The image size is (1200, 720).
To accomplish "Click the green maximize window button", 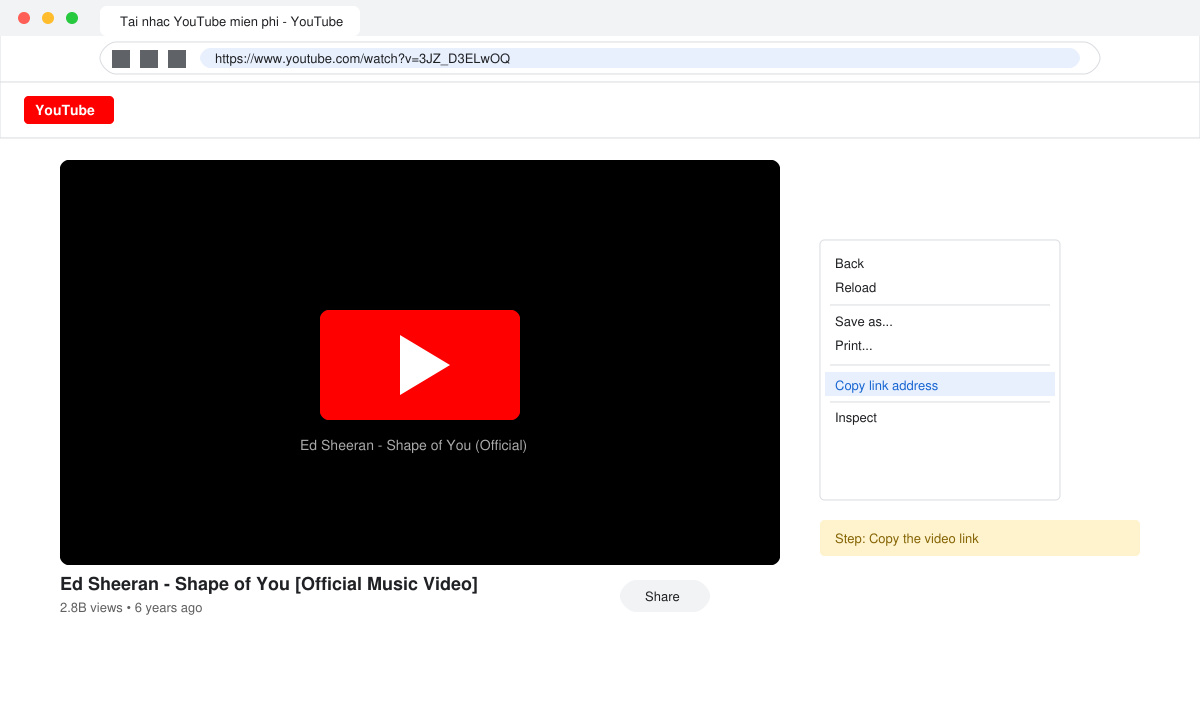I will click(x=72, y=18).
